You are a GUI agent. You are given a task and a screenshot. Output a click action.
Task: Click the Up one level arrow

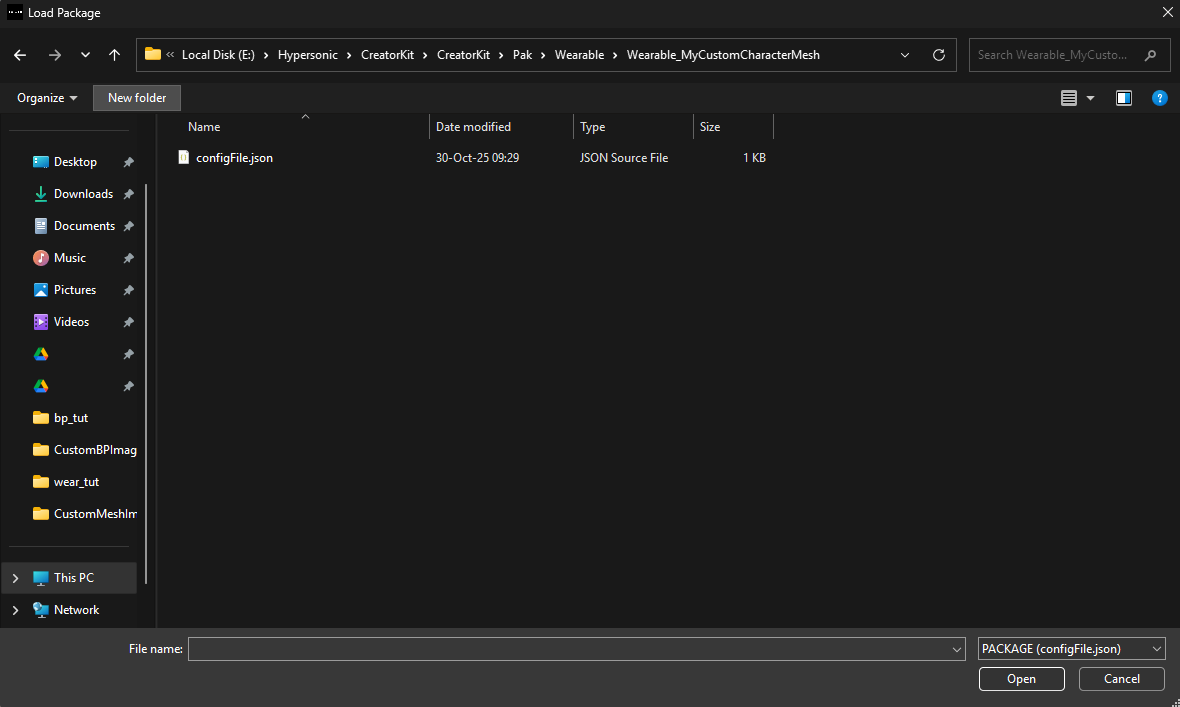(x=114, y=55)
